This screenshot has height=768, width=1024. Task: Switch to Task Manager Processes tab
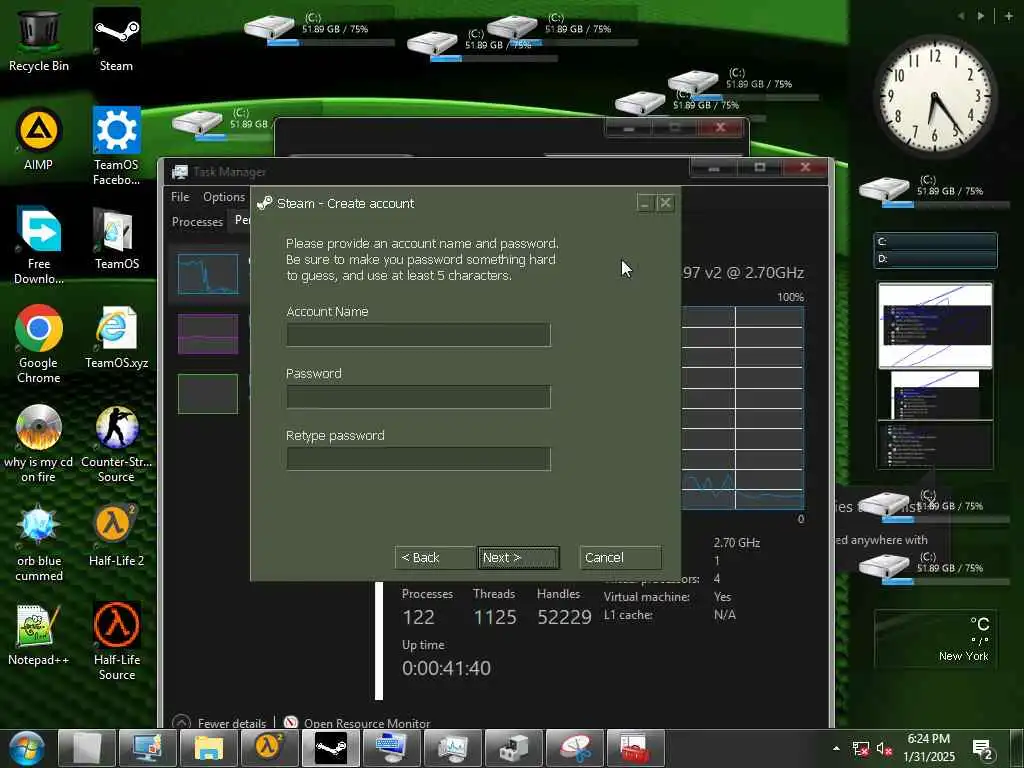tap(197, 222)
